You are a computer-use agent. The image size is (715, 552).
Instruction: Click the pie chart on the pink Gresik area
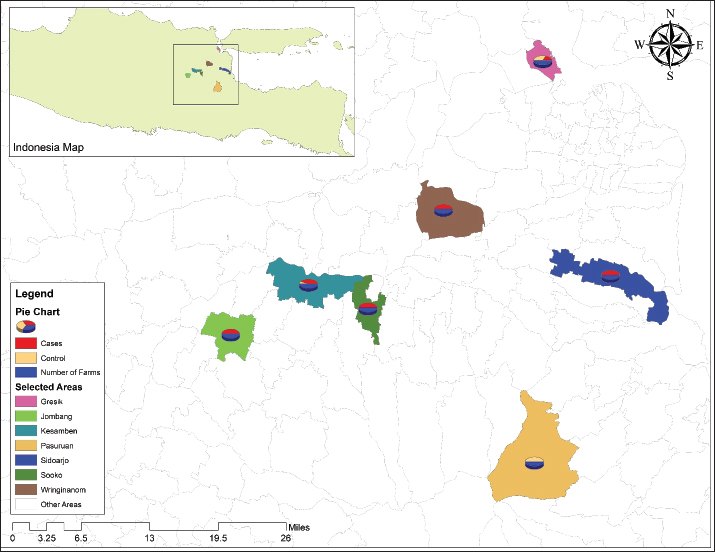[542, 61]
